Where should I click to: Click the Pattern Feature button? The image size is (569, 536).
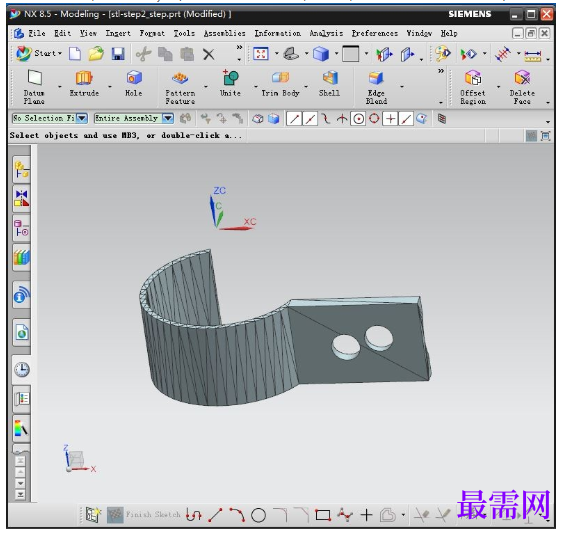point(180,87)
